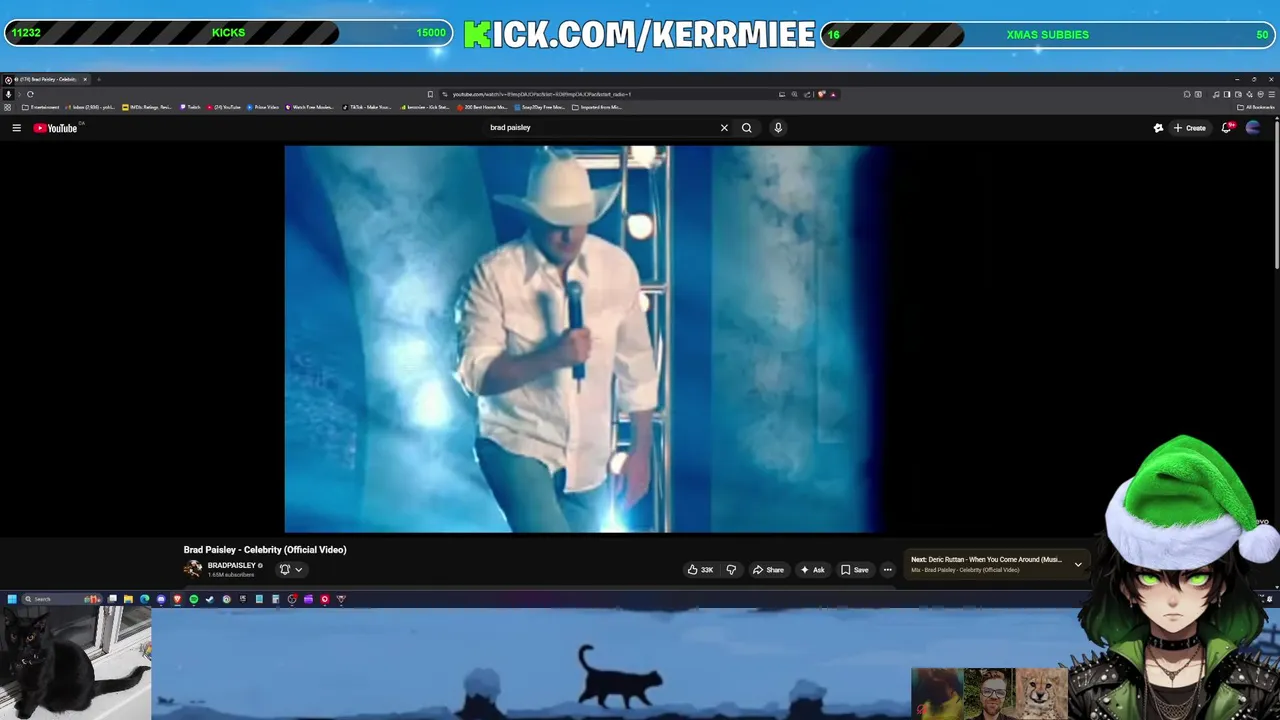The image size is (1280, 720).
Task: Open the Prime Video bookmark
Action: point(263,107)
